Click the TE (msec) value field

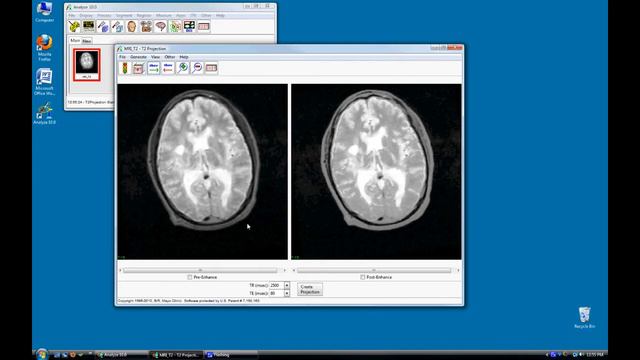(277, 293)
